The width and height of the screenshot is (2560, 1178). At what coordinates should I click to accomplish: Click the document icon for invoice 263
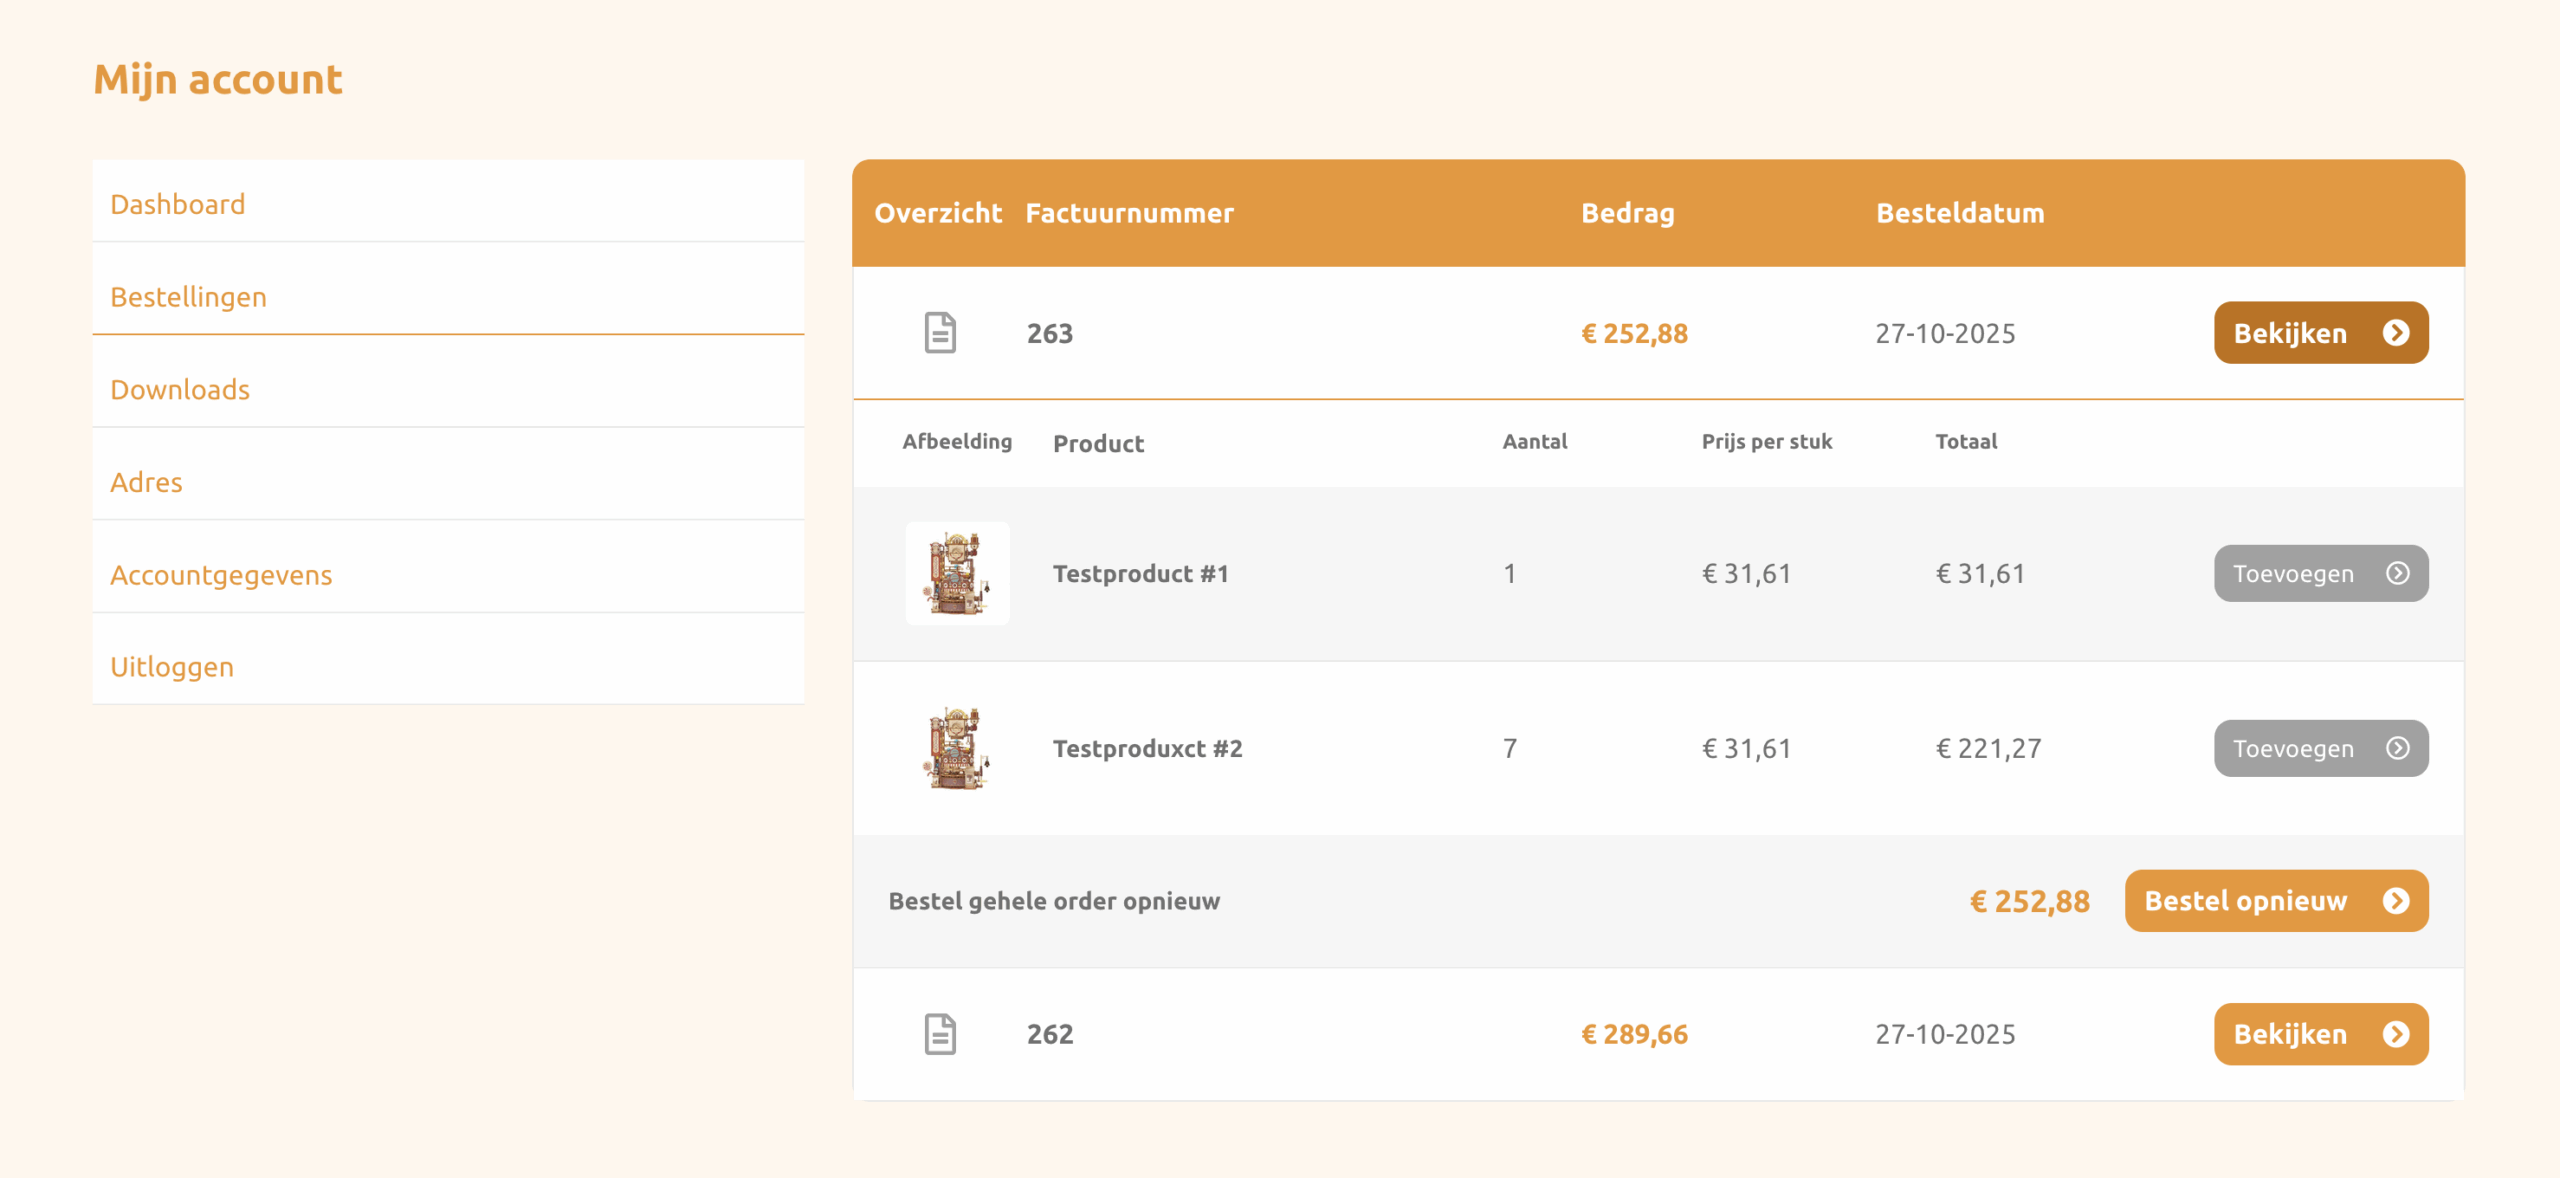[939, 333]
